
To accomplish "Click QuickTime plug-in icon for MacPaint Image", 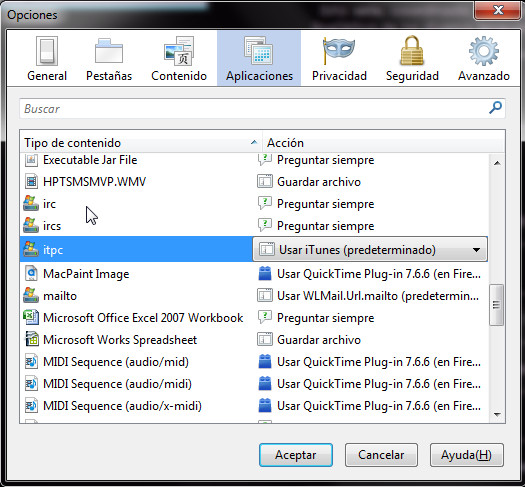I will tap(265, 274).
